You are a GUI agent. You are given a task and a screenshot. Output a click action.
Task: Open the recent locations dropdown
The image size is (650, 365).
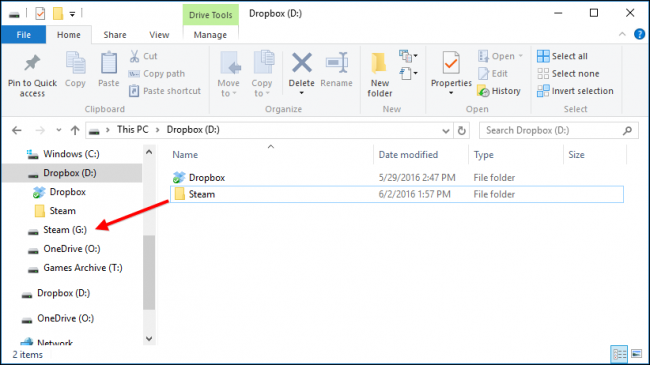pos(58,130)
